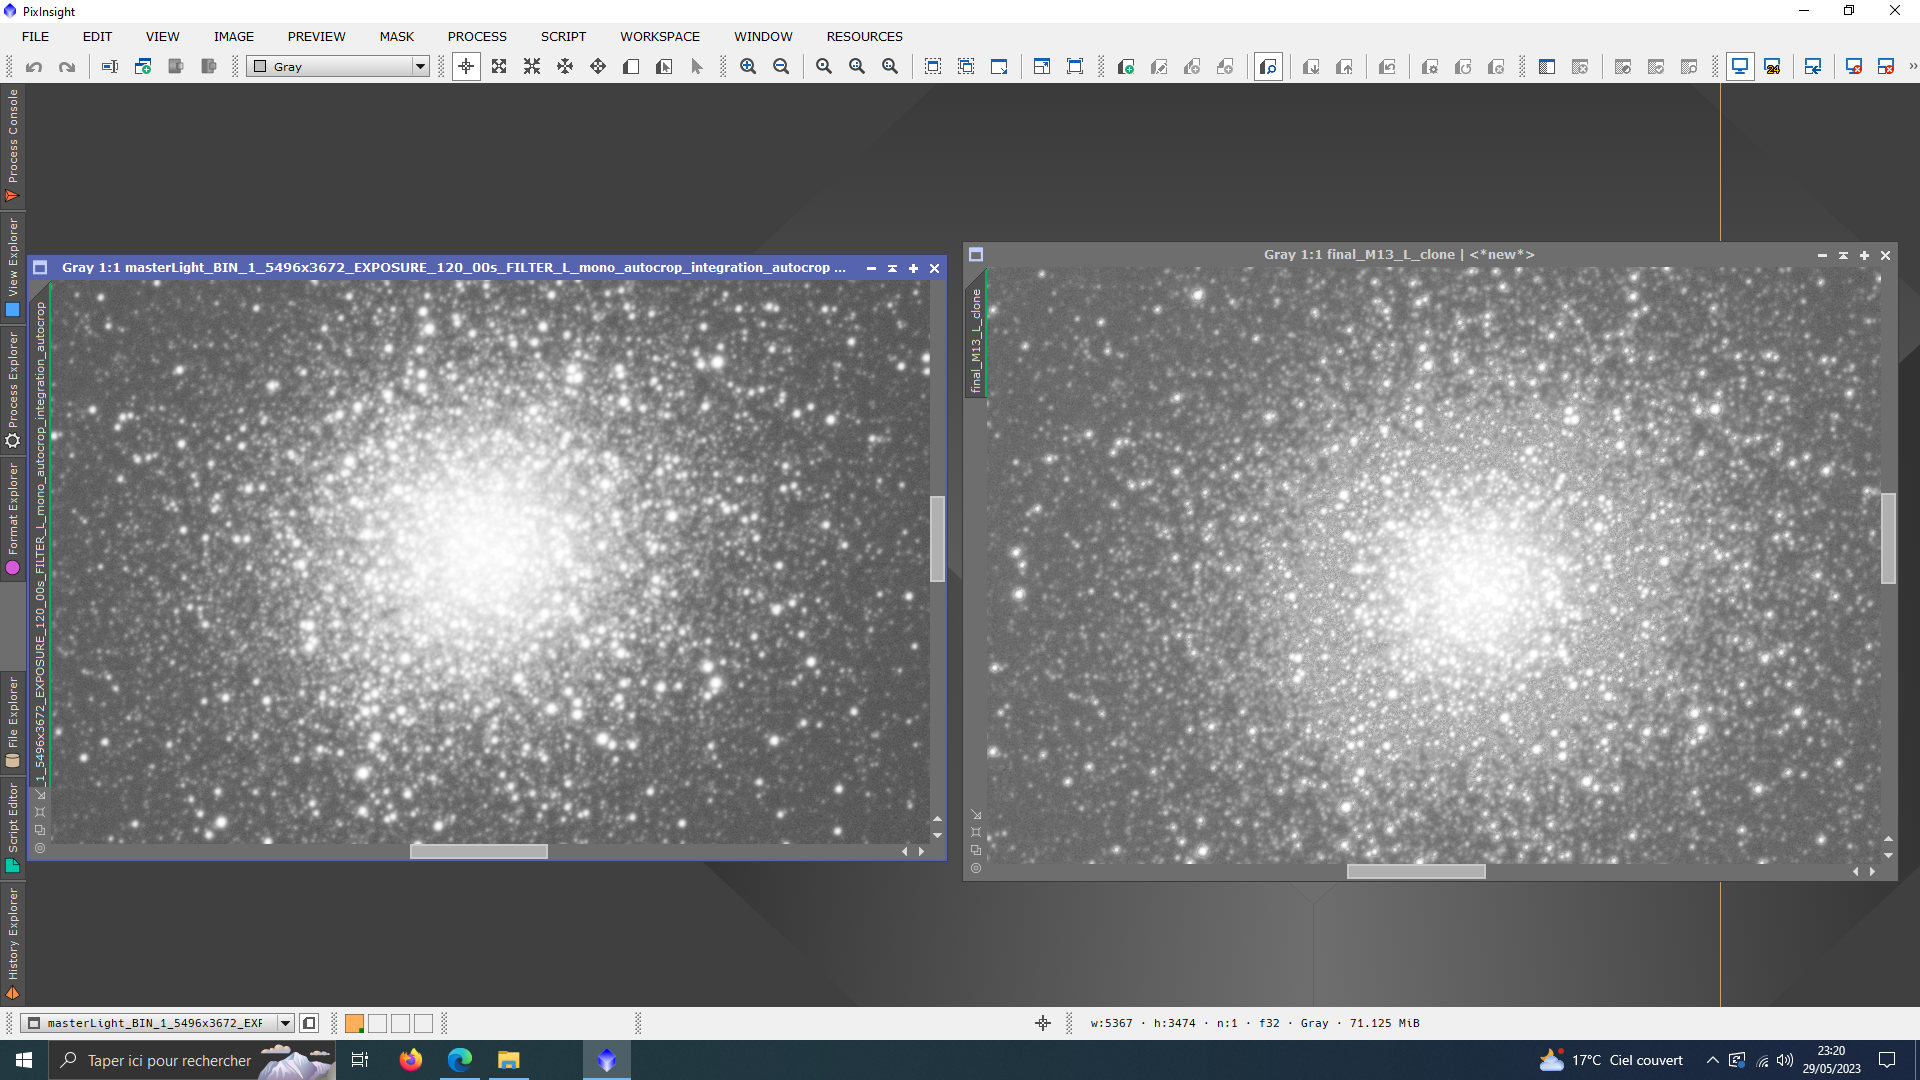Select the Zoom In magnifier tool
1920x1080 pixels.
[x=748, y=66]
